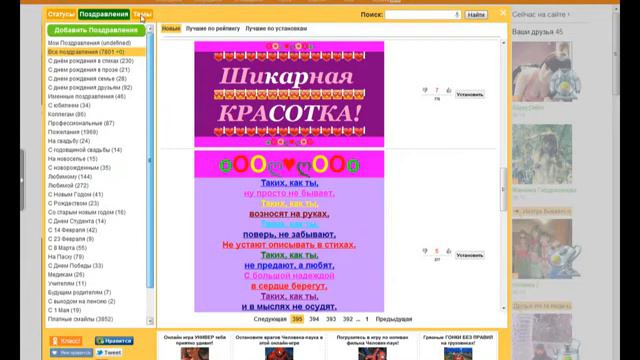
Task: Click the green-blue Нравится like button
Action: click(x=114, y=340)
